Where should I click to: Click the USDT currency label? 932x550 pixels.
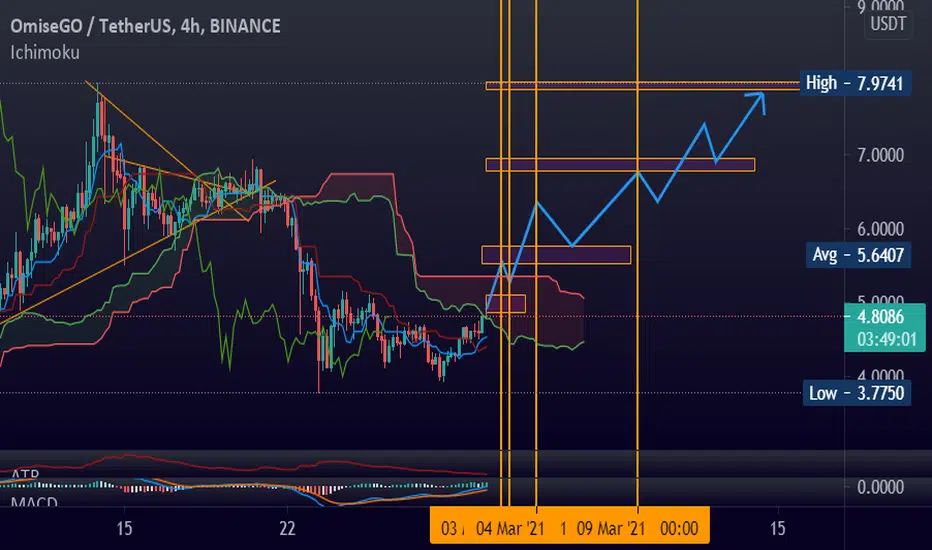(888, 24)
